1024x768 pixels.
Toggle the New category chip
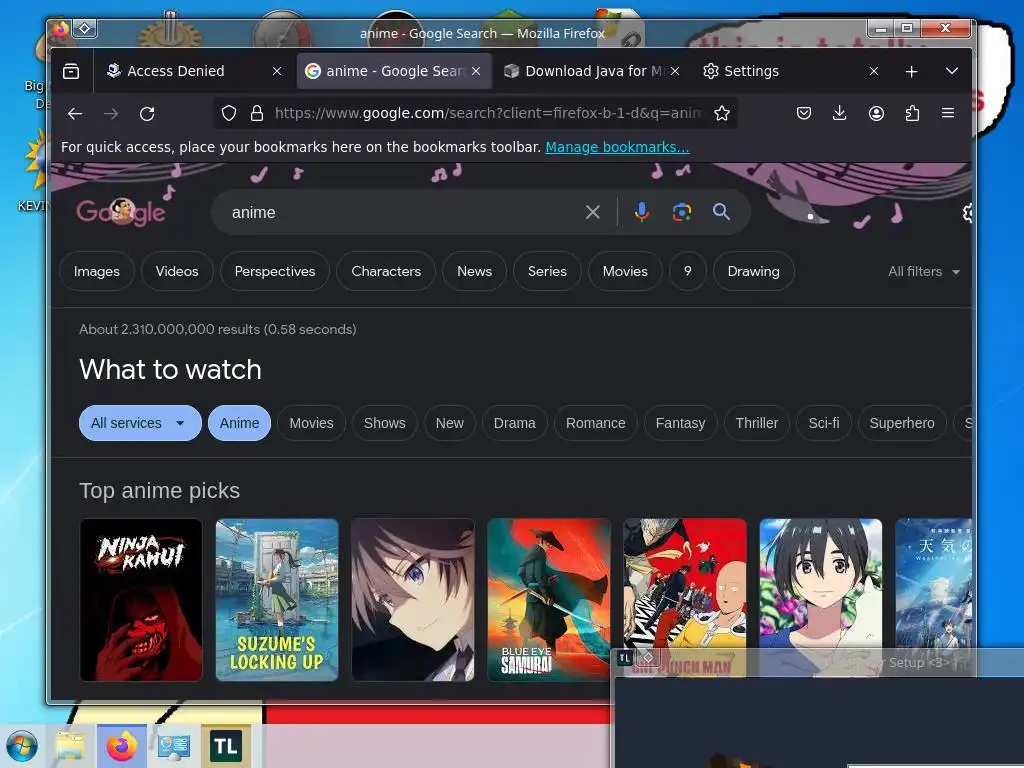[x=449, y=423]
